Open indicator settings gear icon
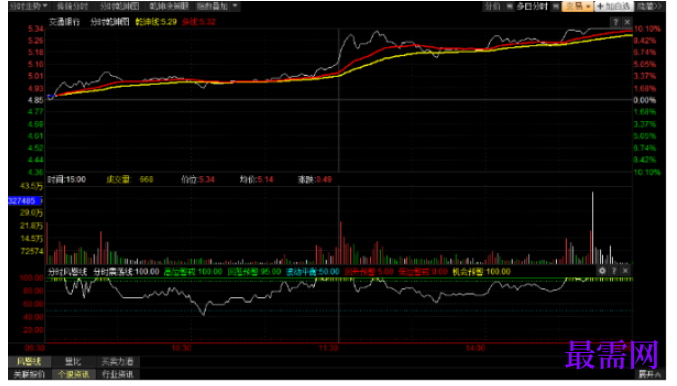This screenshot has width=677, height=386. pos(602,271)
